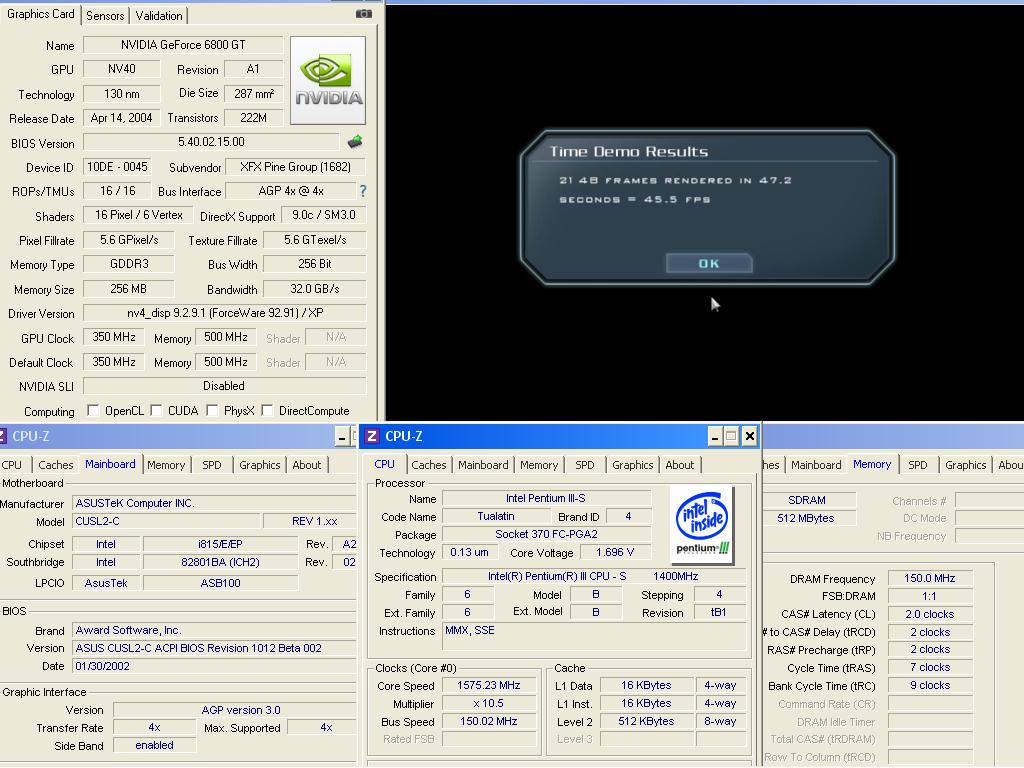Click the southbridge 82801BA (ICH2) field
This screenshot has height=768, width=1024.
[220, 562]
